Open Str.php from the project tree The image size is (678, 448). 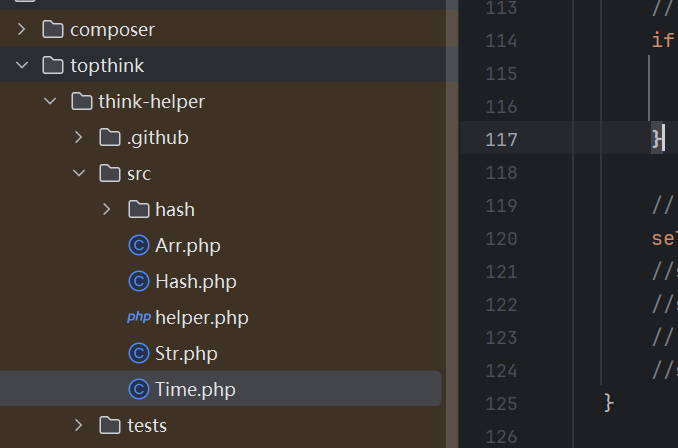point(186,354)
